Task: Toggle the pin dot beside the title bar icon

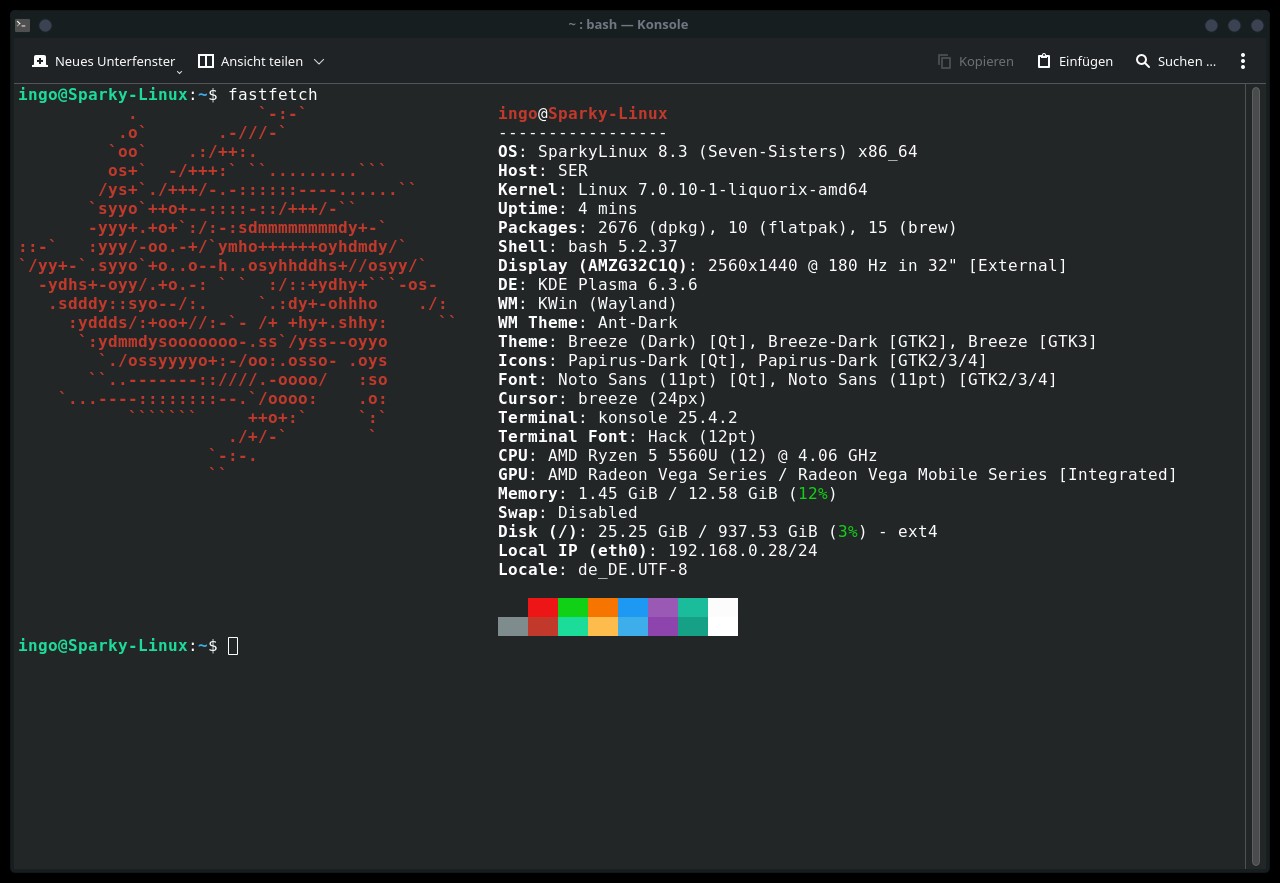Action: tap(45, 25)
